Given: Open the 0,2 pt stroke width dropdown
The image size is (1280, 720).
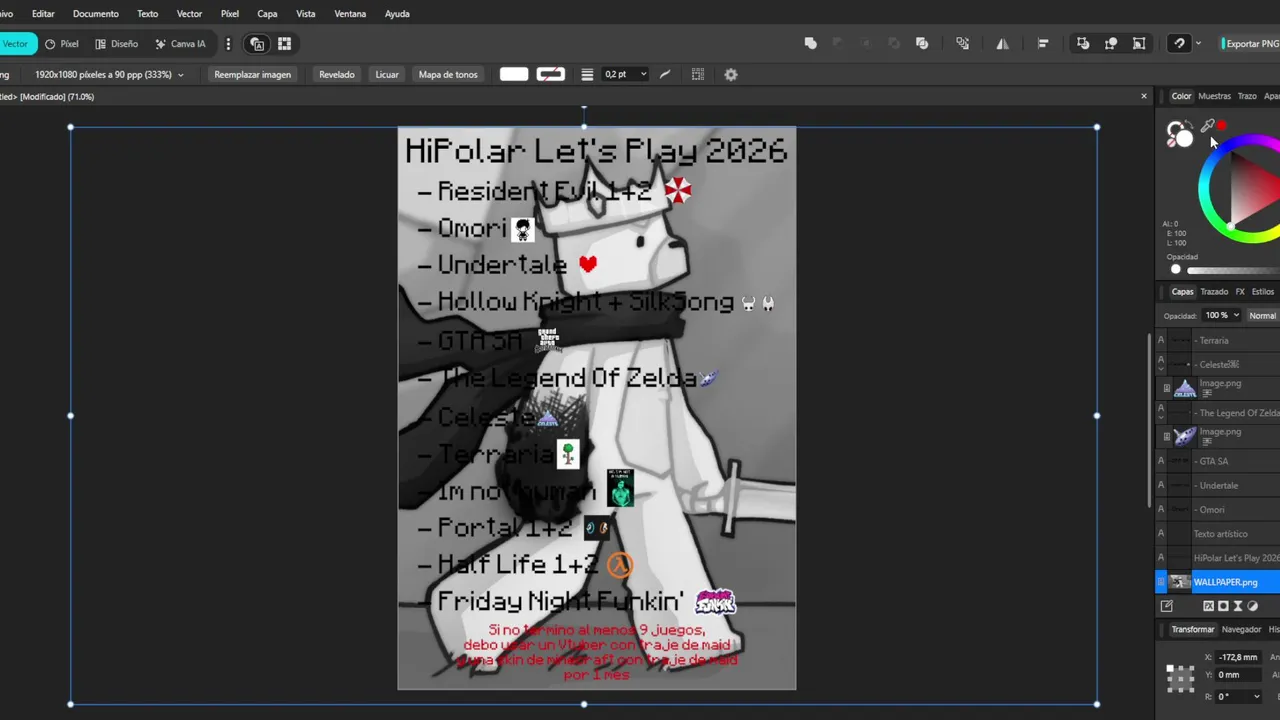Looking at the screenshot, I should [x=625, y=74].
